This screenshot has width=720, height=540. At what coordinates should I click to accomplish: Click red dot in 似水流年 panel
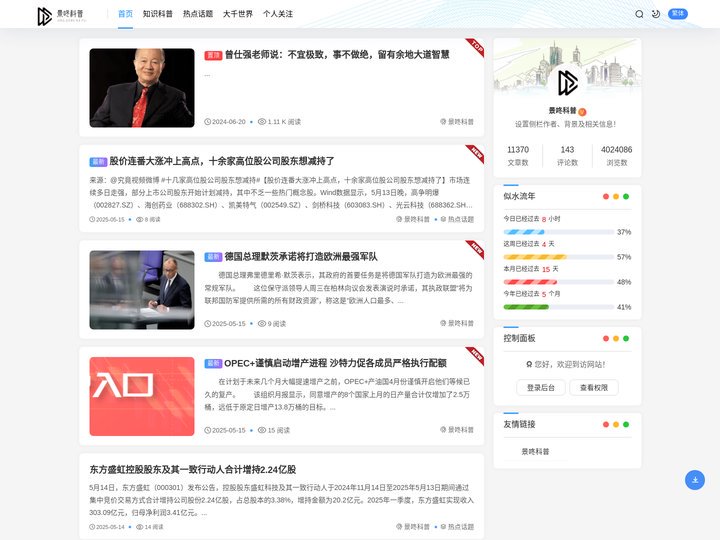[606, 197]
